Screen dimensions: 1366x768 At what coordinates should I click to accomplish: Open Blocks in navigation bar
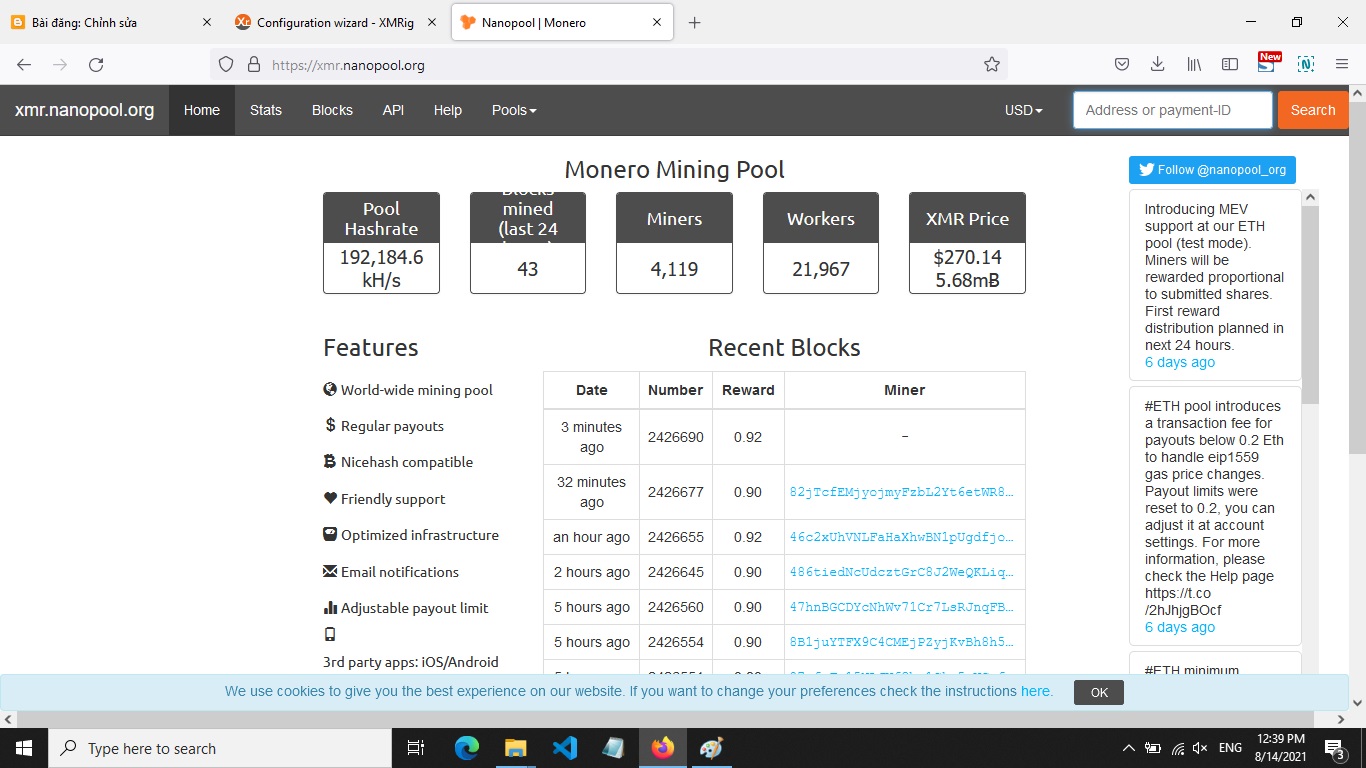(x=332, y=110)
